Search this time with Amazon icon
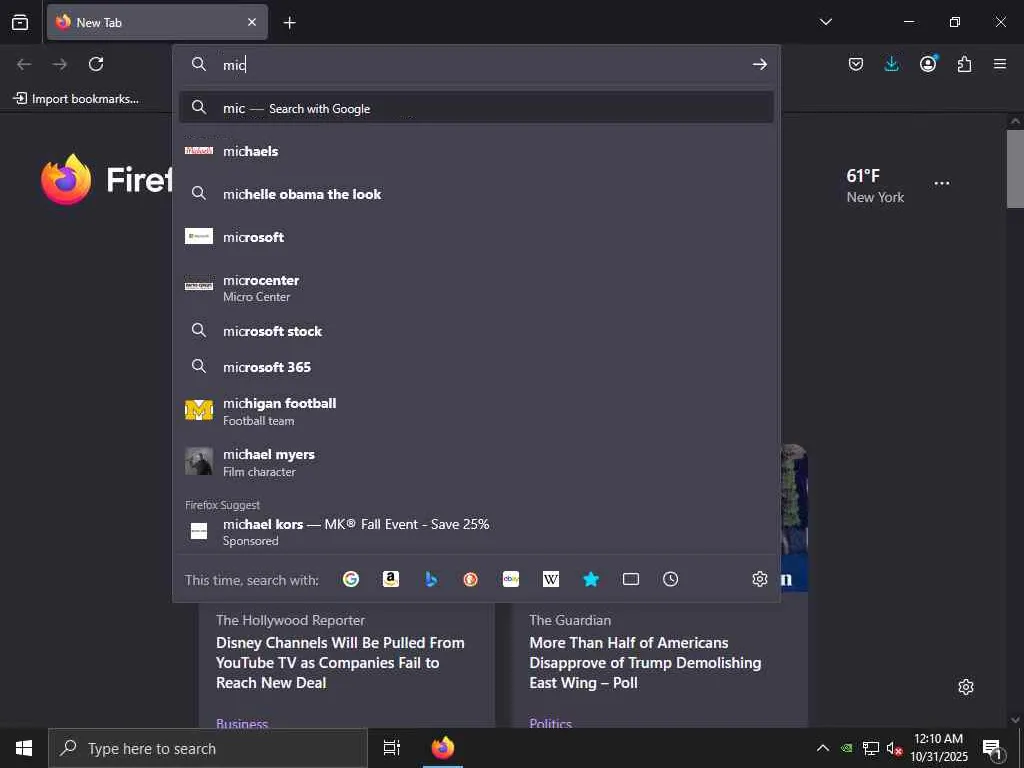This screenshot has width=1024, height=768. pyautogui.click(x=391, y=579)
